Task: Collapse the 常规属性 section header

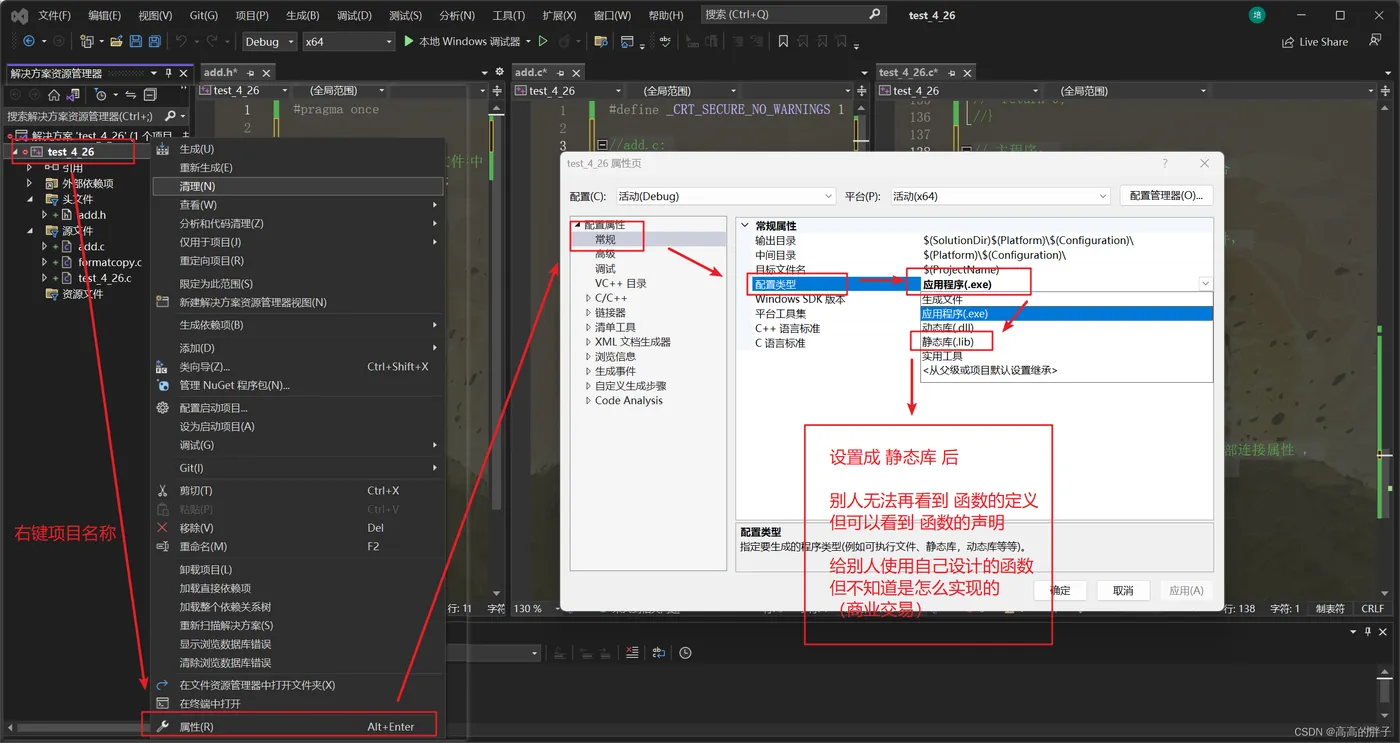Action: (x=744, y=226)
